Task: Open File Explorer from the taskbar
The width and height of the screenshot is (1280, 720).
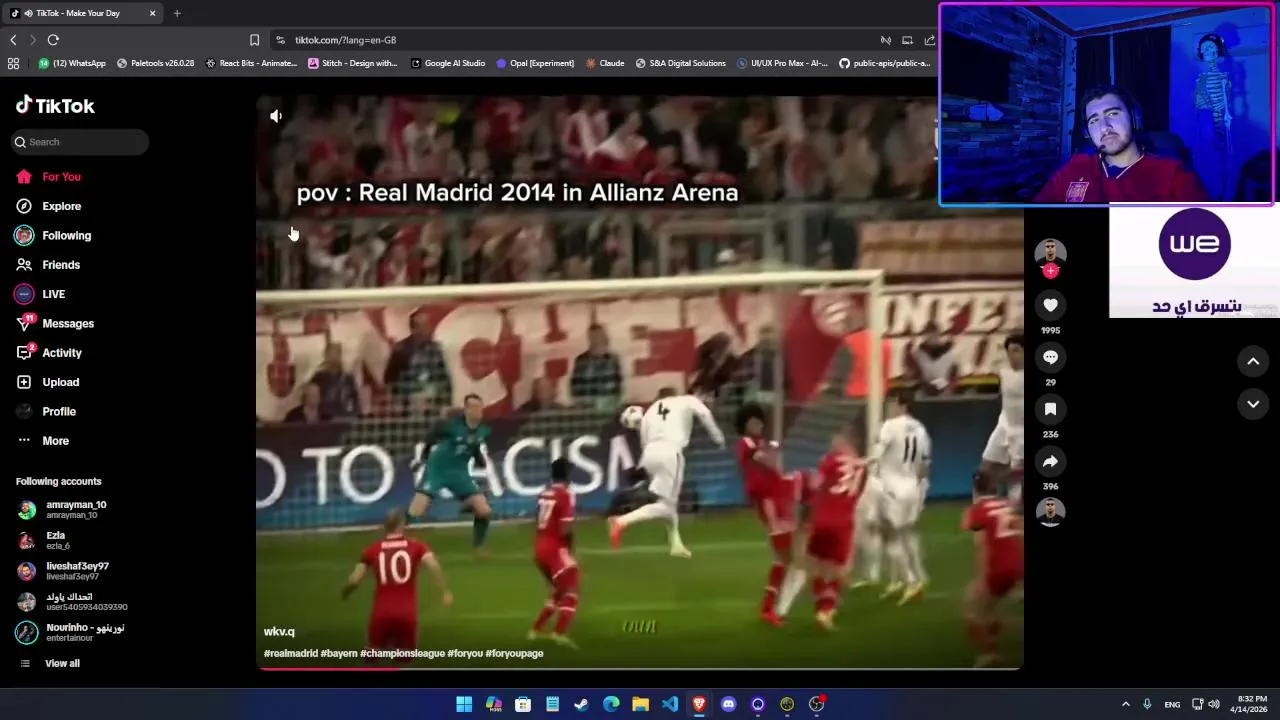Action: [640, 704]
